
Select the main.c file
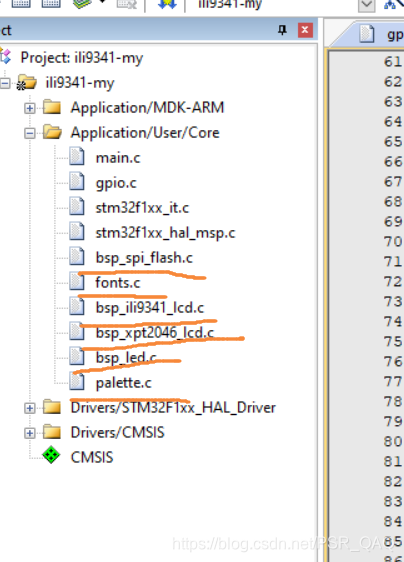pos(118,158)
